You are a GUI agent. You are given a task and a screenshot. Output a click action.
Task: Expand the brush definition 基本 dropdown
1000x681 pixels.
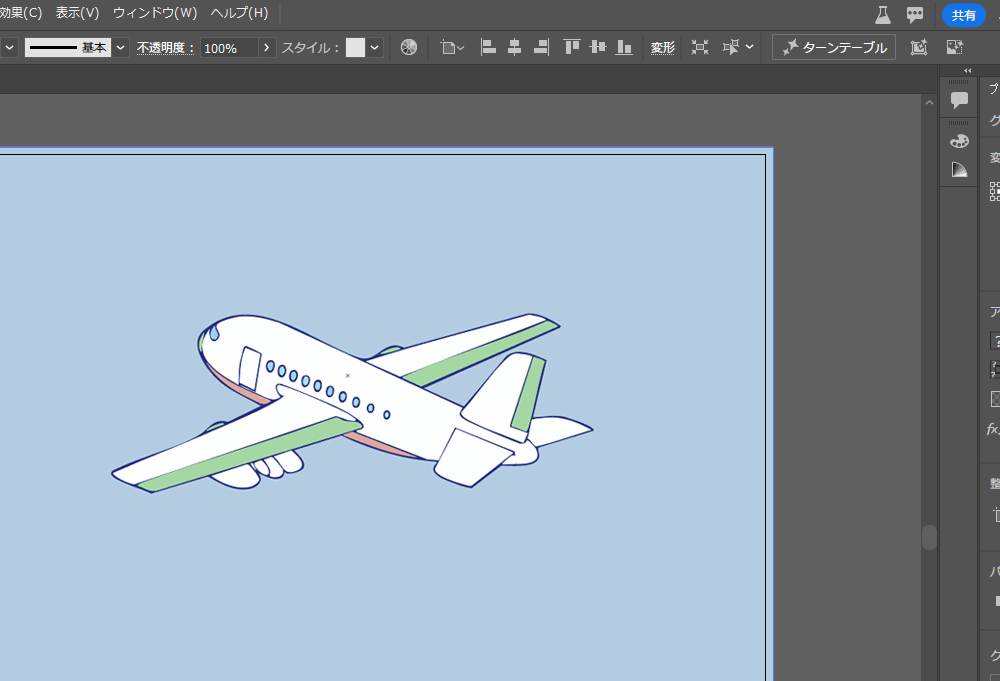click(121, 47)
